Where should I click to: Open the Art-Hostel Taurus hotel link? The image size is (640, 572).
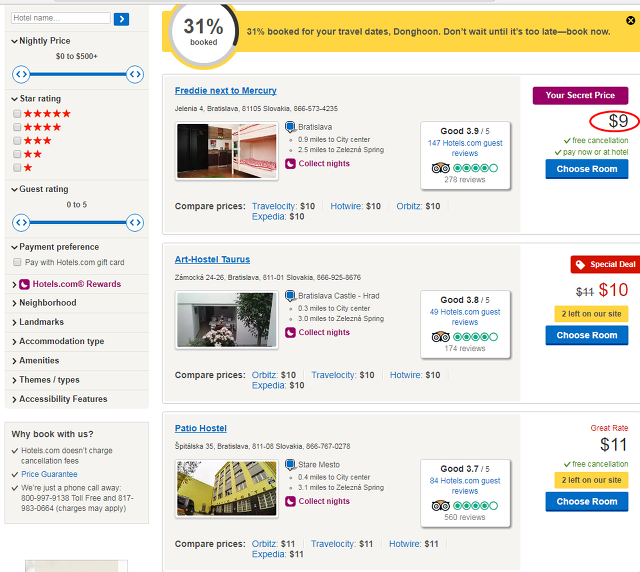pos(212,260)
